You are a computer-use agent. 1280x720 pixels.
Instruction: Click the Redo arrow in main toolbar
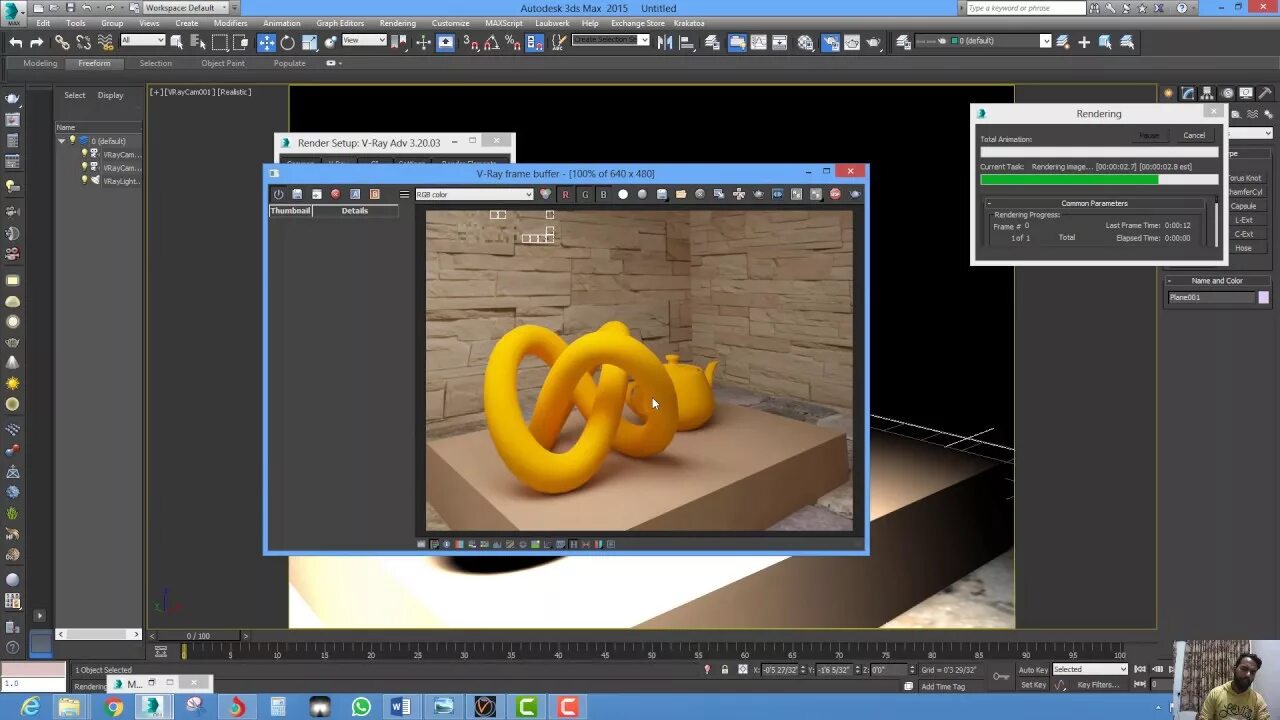click(x=36, y=42)
